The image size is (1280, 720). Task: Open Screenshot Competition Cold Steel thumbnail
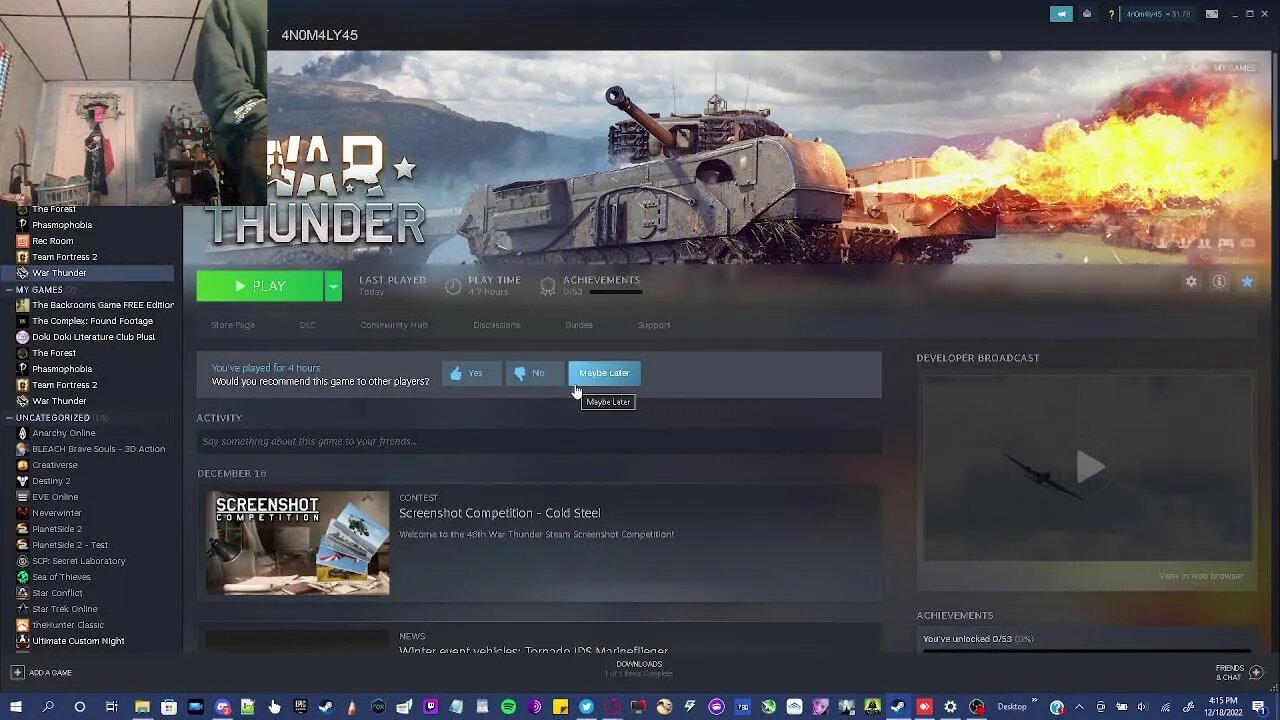tap(298, 543)
